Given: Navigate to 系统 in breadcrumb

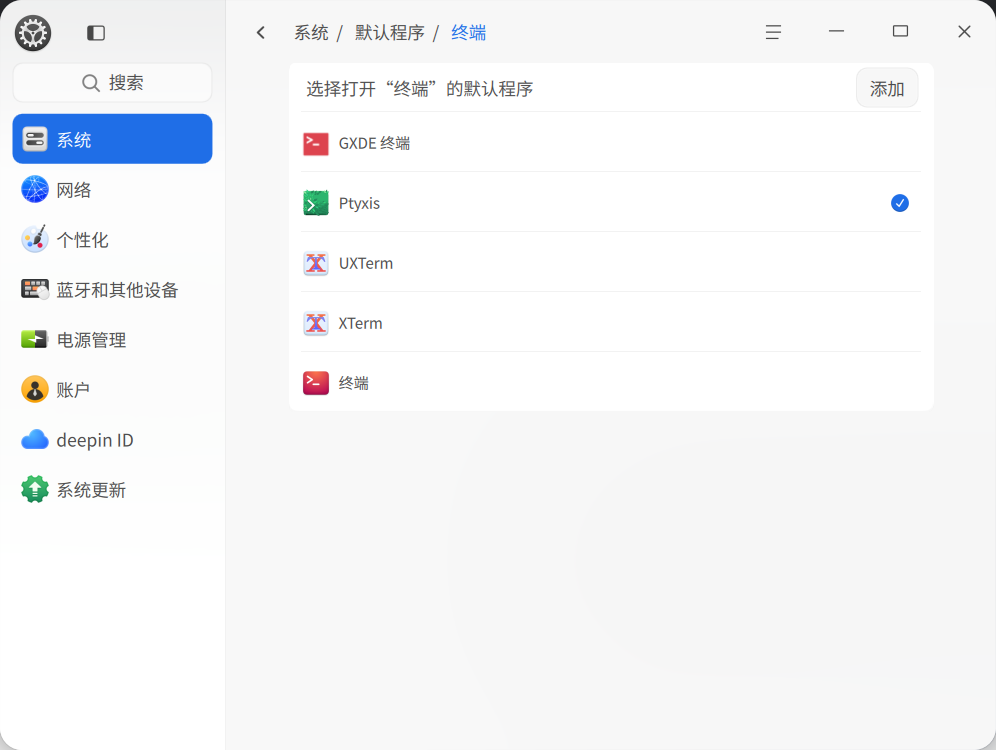Looking at the screenshot, I should tap(311, 32).
